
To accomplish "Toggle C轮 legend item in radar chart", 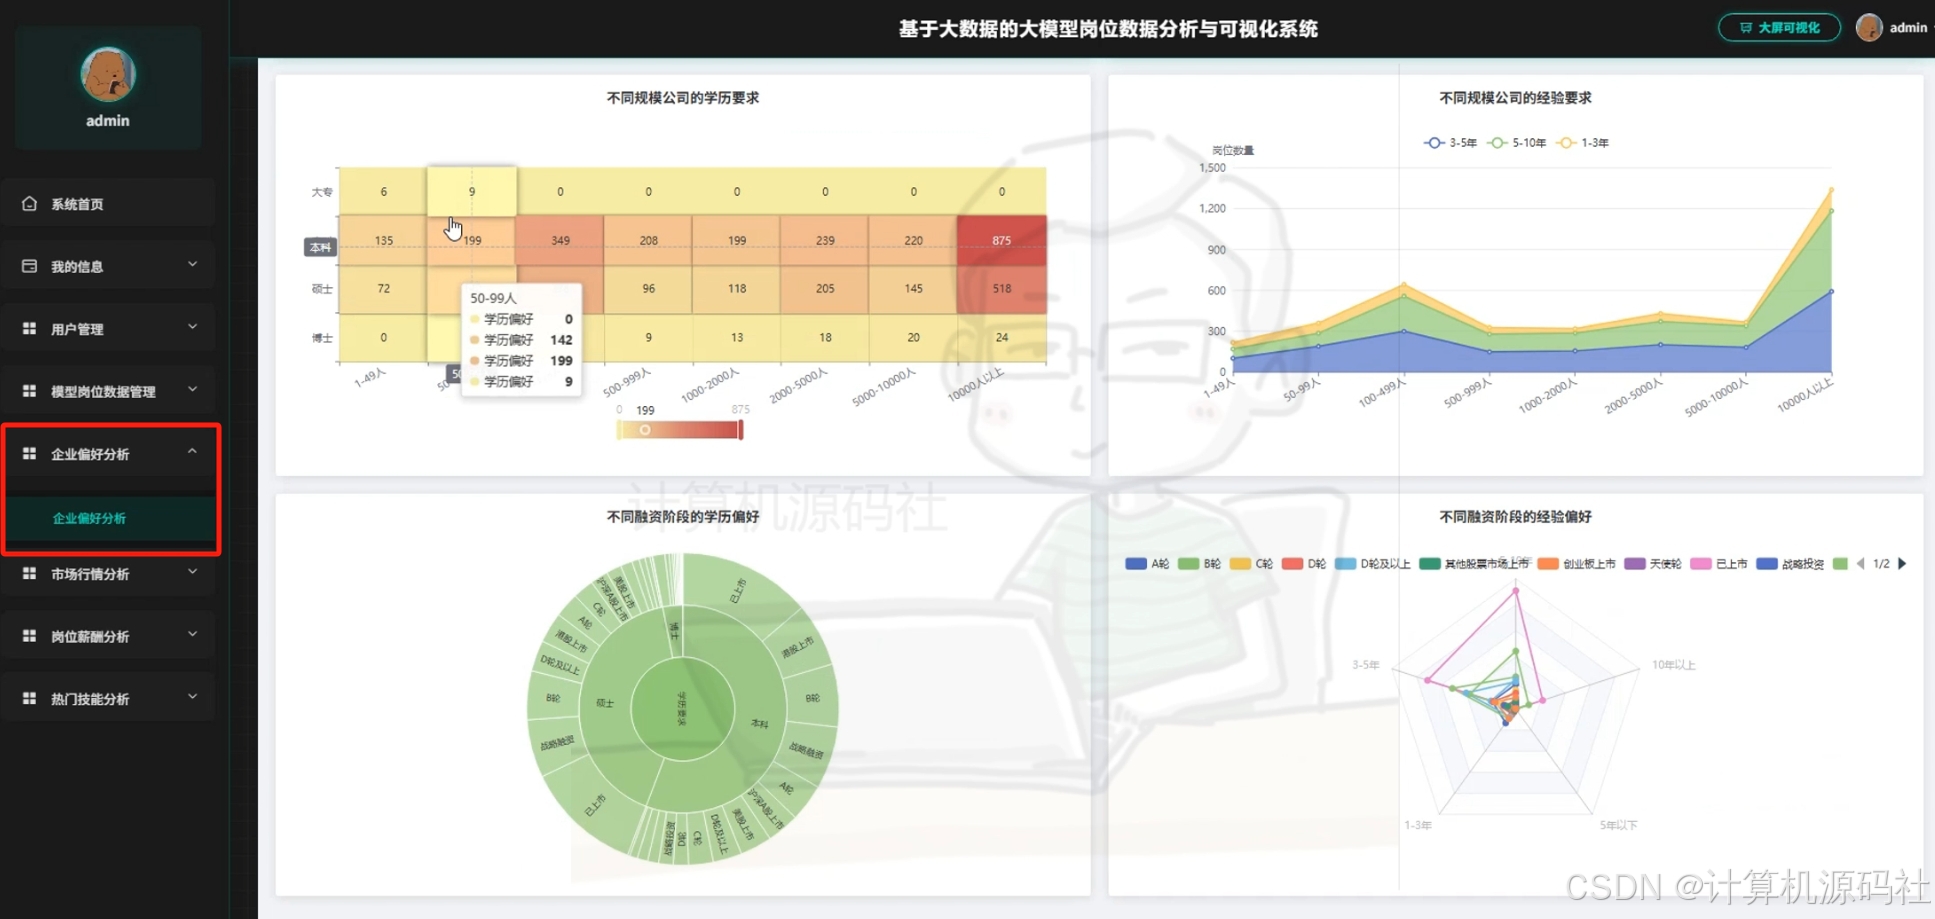I will [x=1251, y=564].
